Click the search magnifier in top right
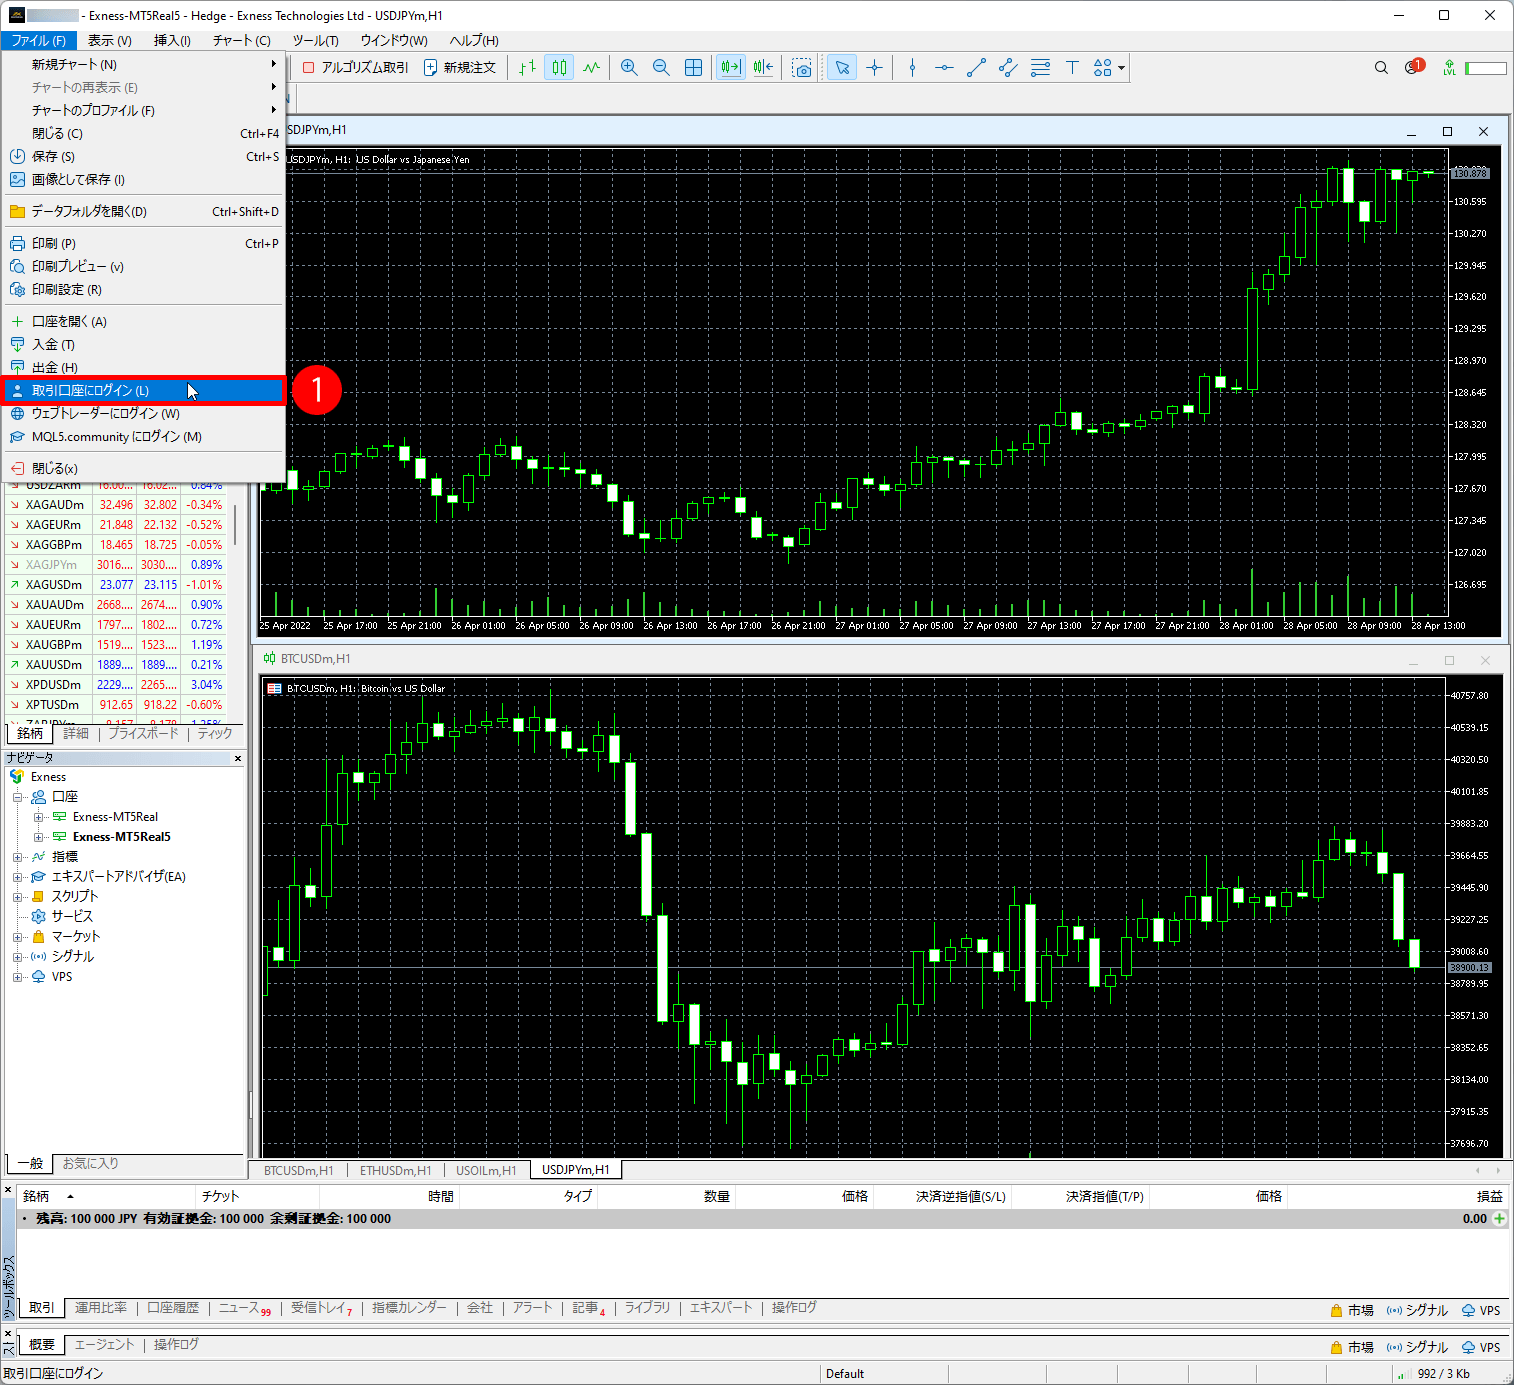1515x1385 pixels. point(1381,68)
